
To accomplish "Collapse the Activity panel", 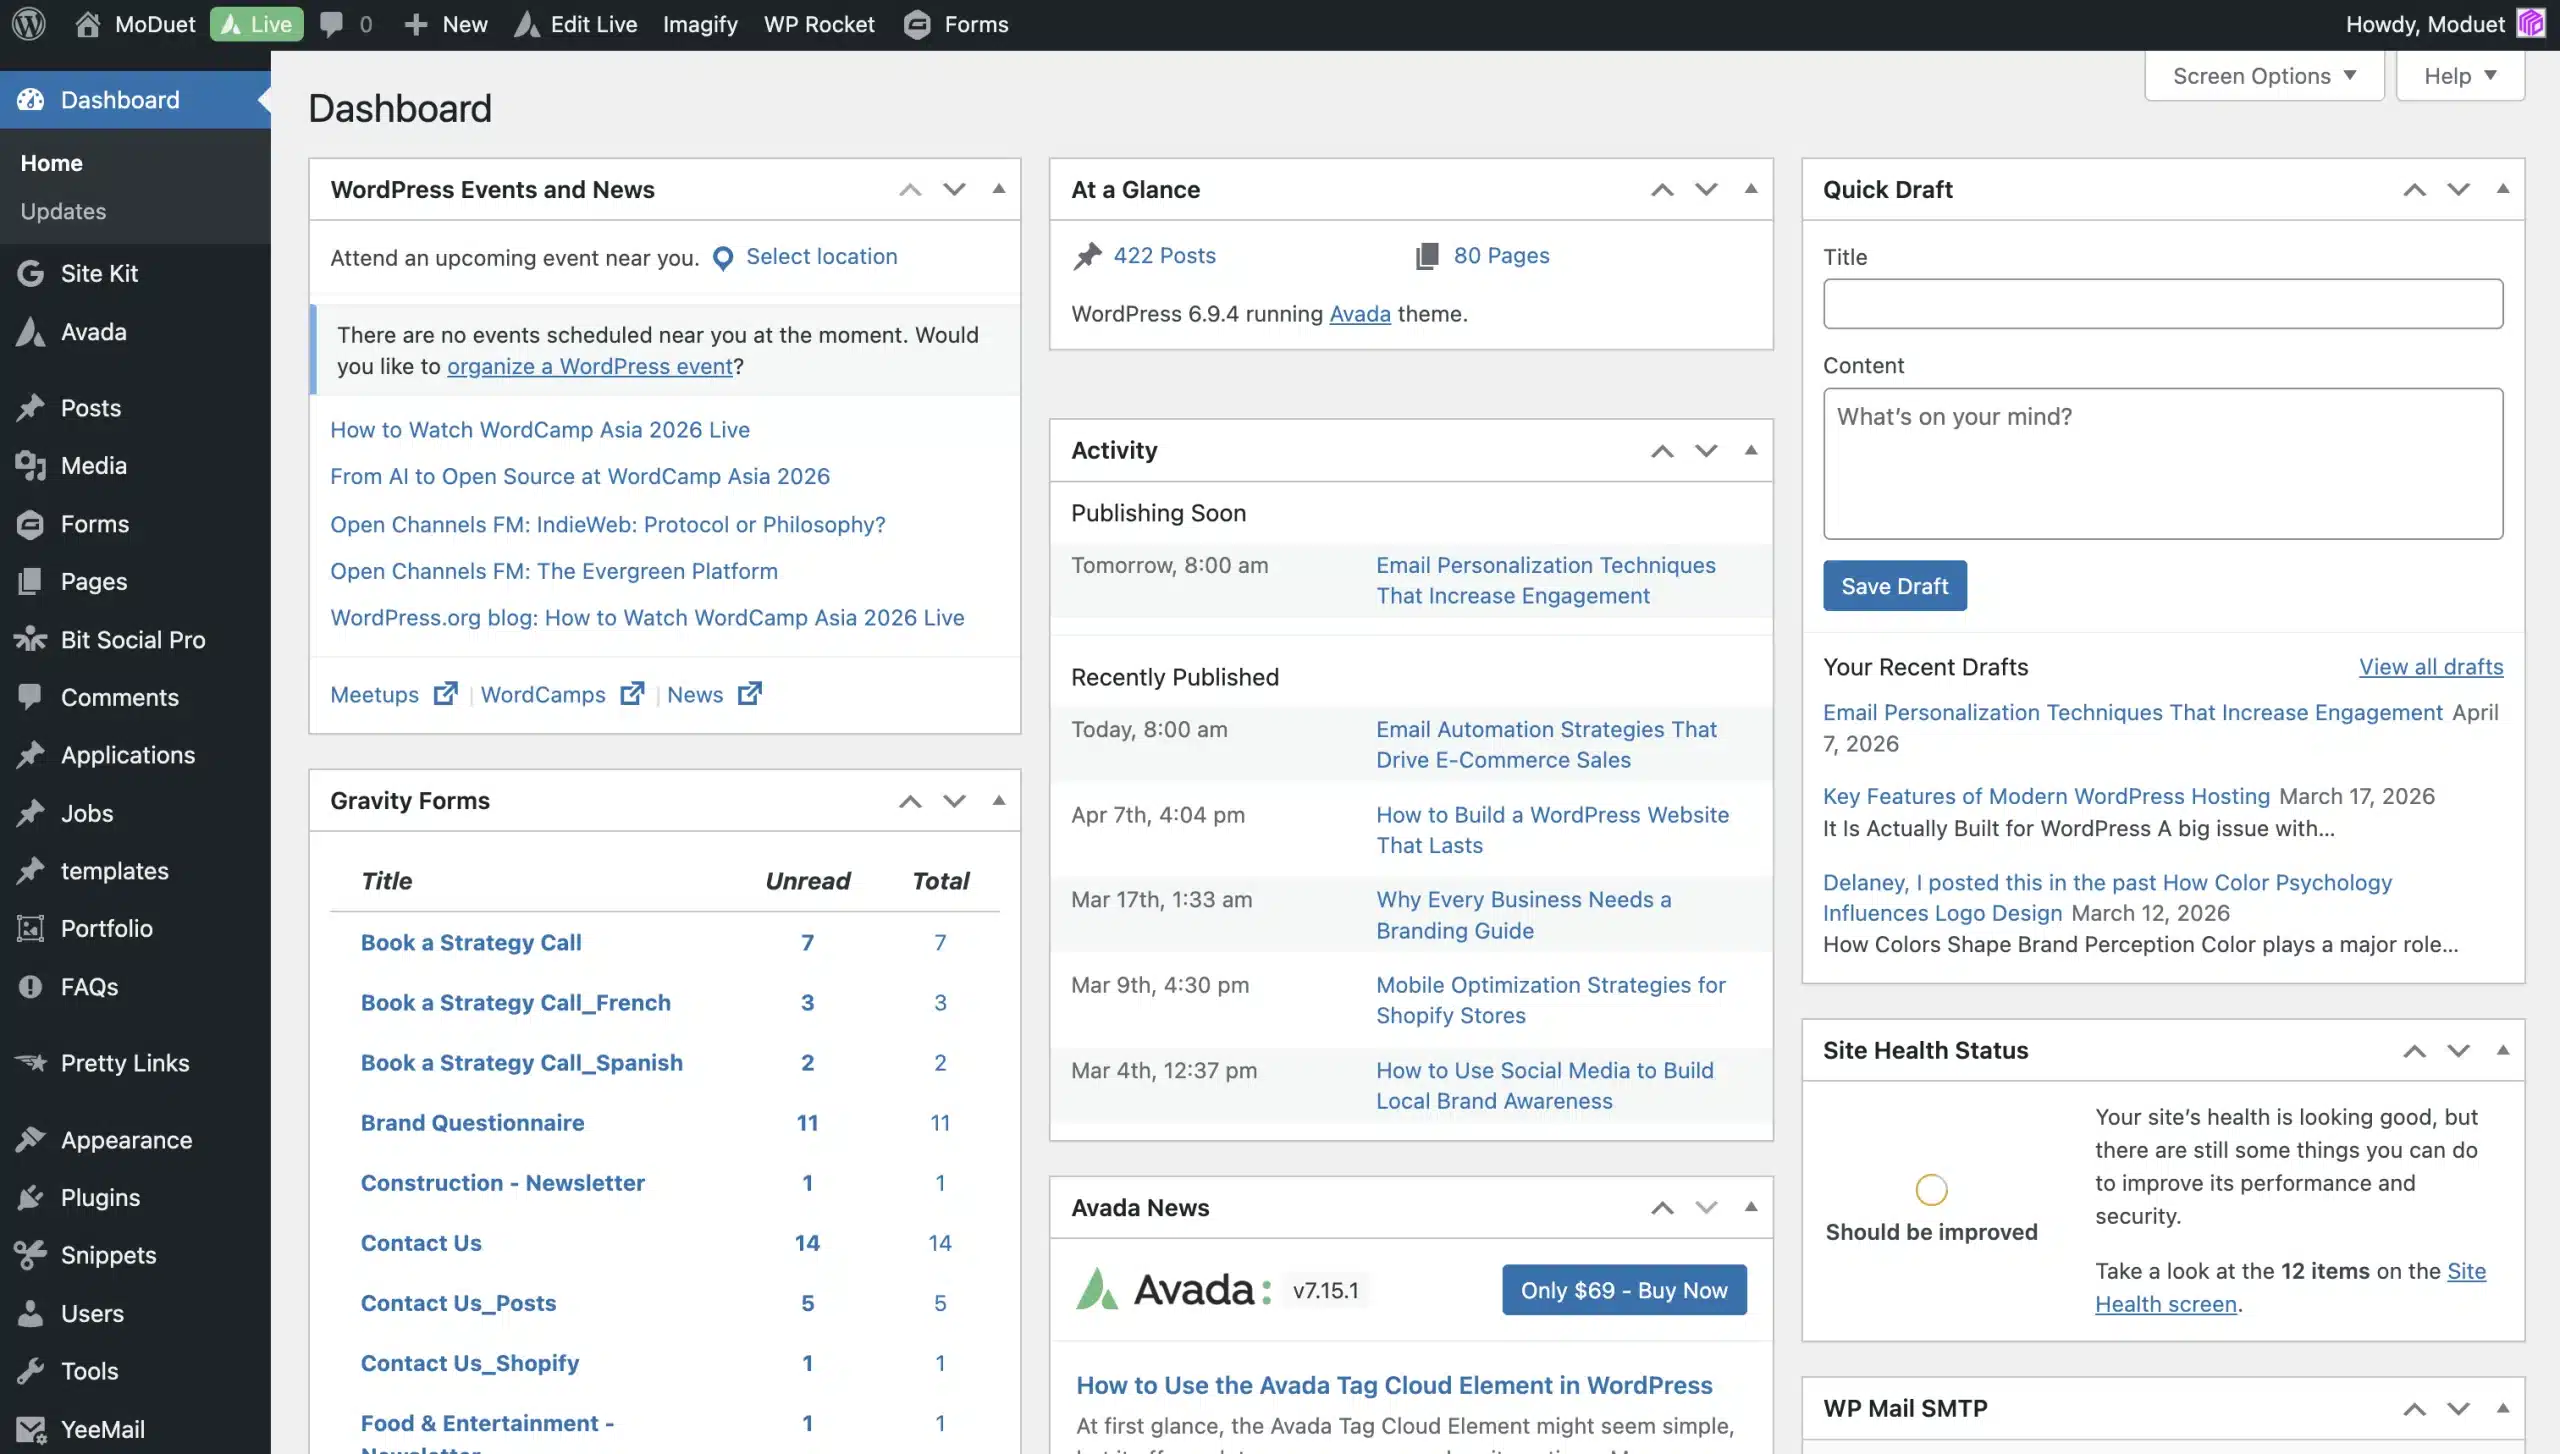I will click(1750, 450).
